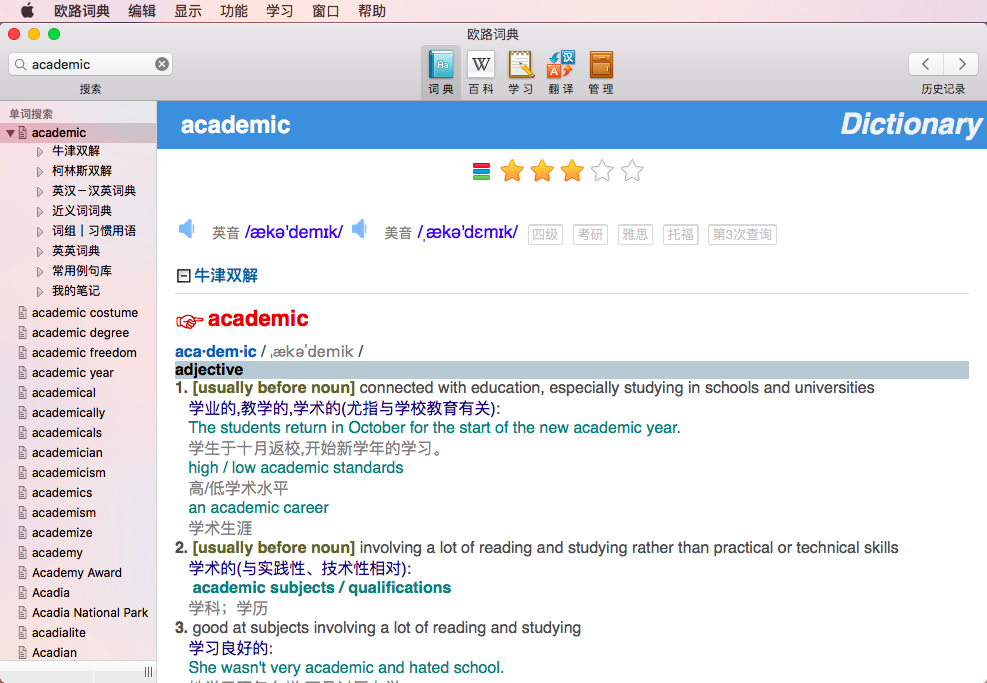This screenshot has height=683, width=987.
Task: Select academically in word list
Action: click(x=69, y=413)
